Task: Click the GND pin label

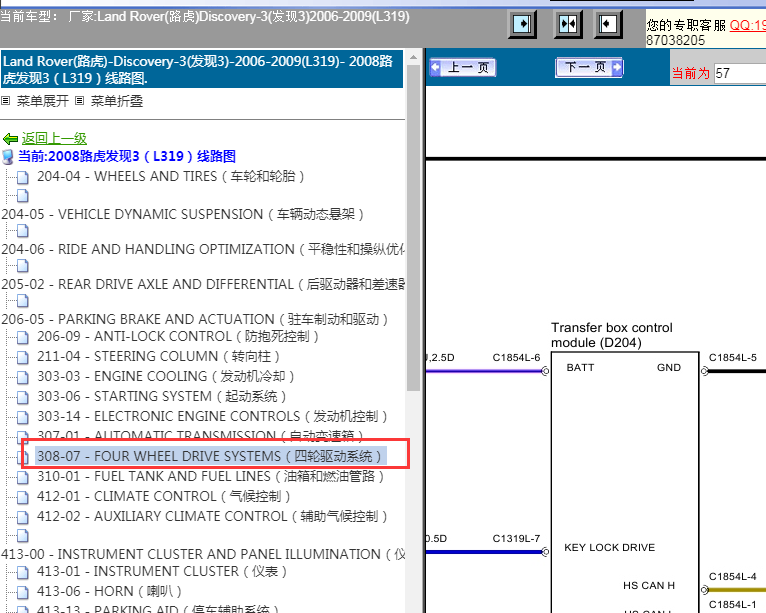Action: [x=669, y=367]
